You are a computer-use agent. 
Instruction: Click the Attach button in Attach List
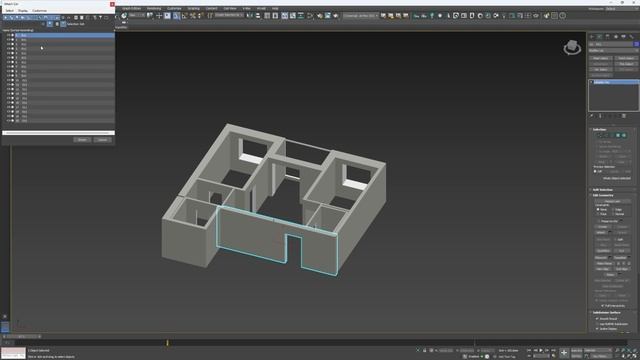tap(82, 140)
